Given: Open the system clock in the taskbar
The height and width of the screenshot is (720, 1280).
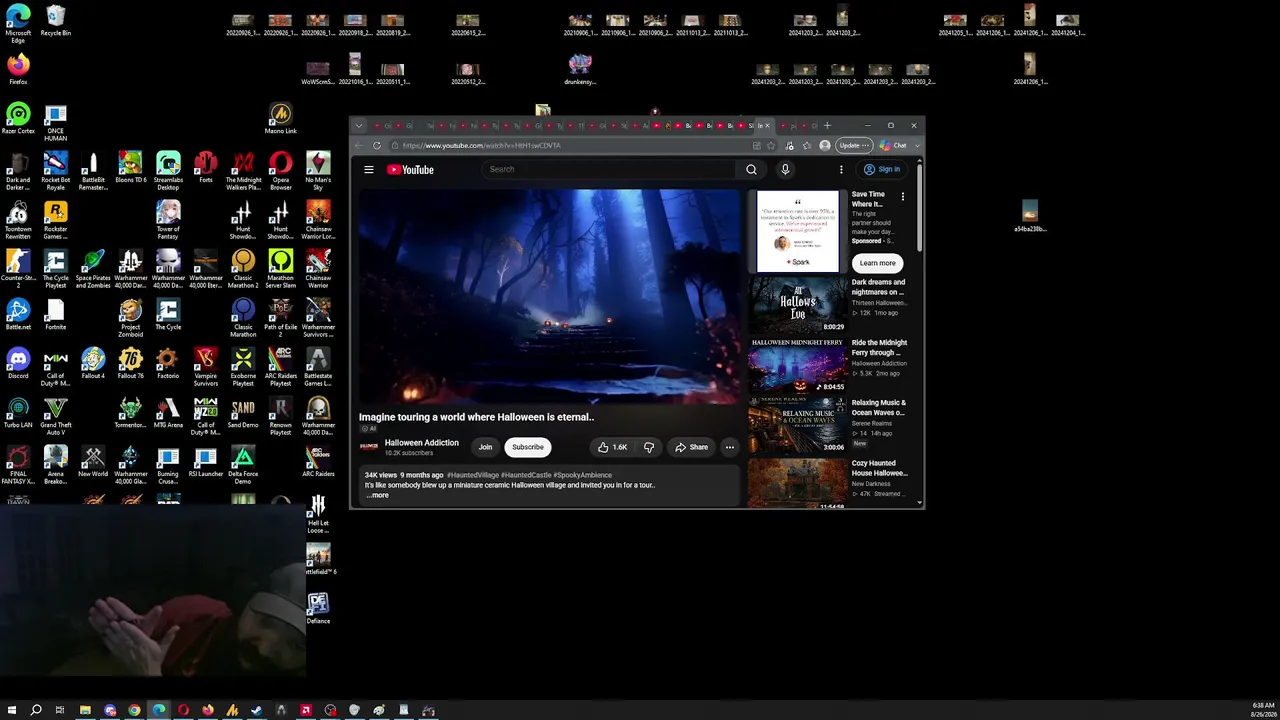Looking at the screenshot, I should tap(1263, 710).
